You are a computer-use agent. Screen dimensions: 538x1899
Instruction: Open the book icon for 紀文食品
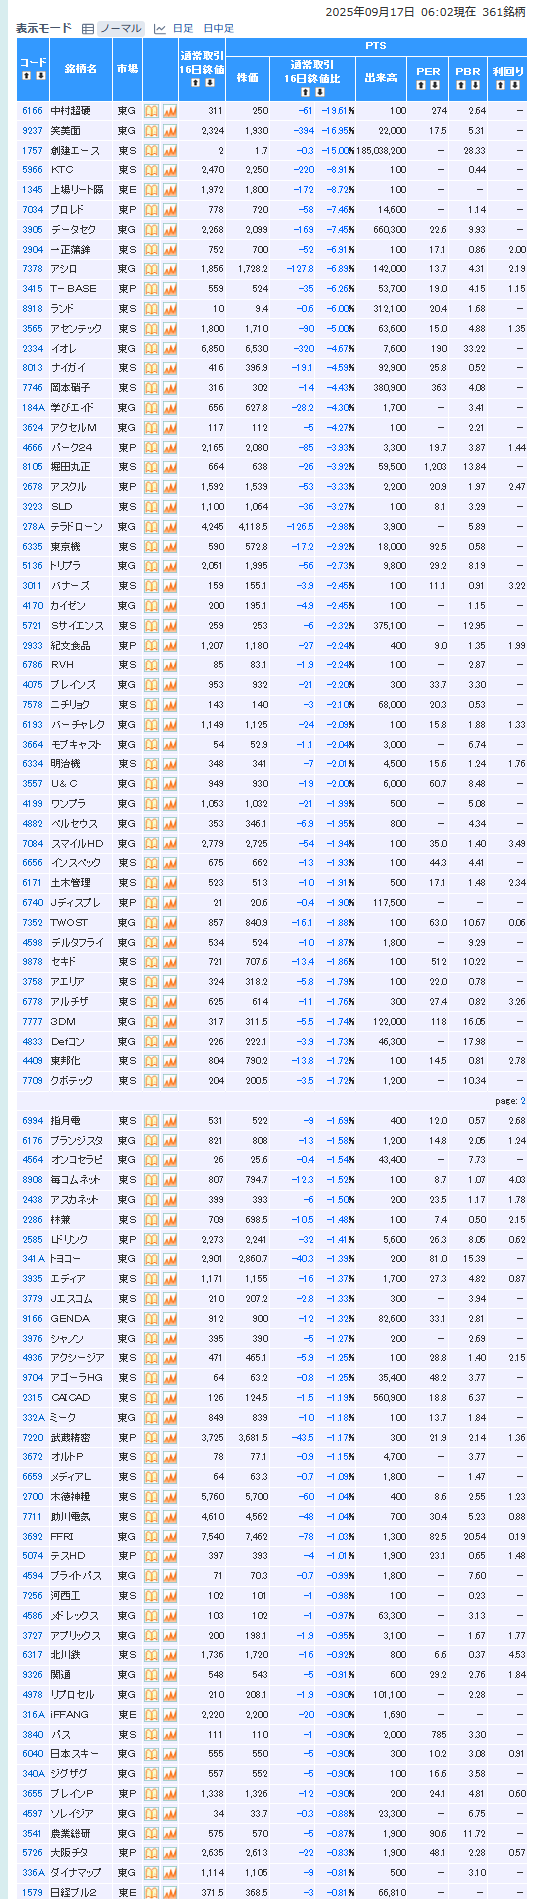(x=151, y=646)
